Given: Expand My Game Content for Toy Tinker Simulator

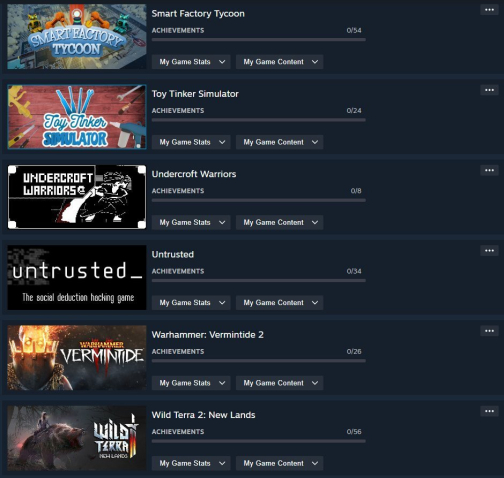Looking at the screenshot, I should coord(279,142).
